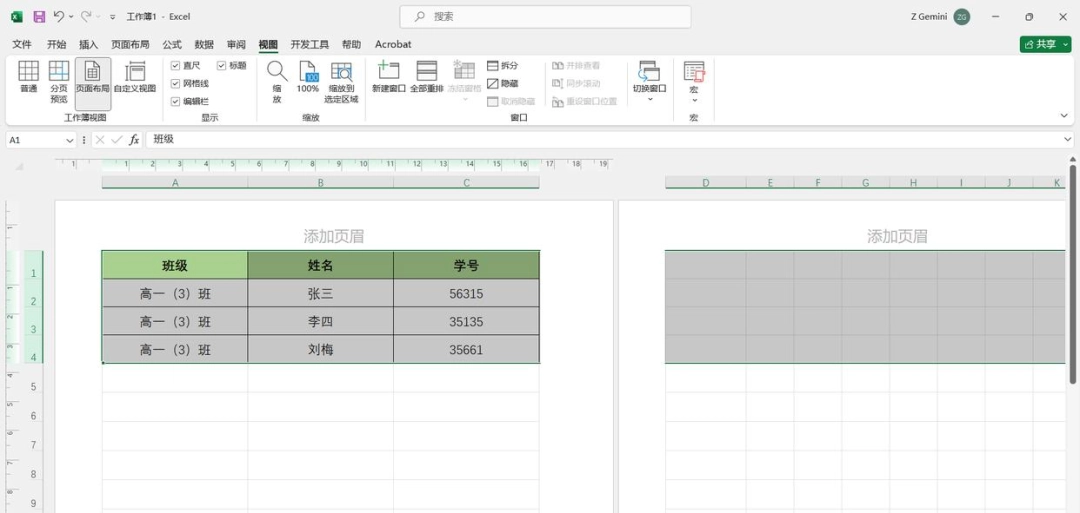Click the formula bar input showing 班级

click(x=605, y=140)
